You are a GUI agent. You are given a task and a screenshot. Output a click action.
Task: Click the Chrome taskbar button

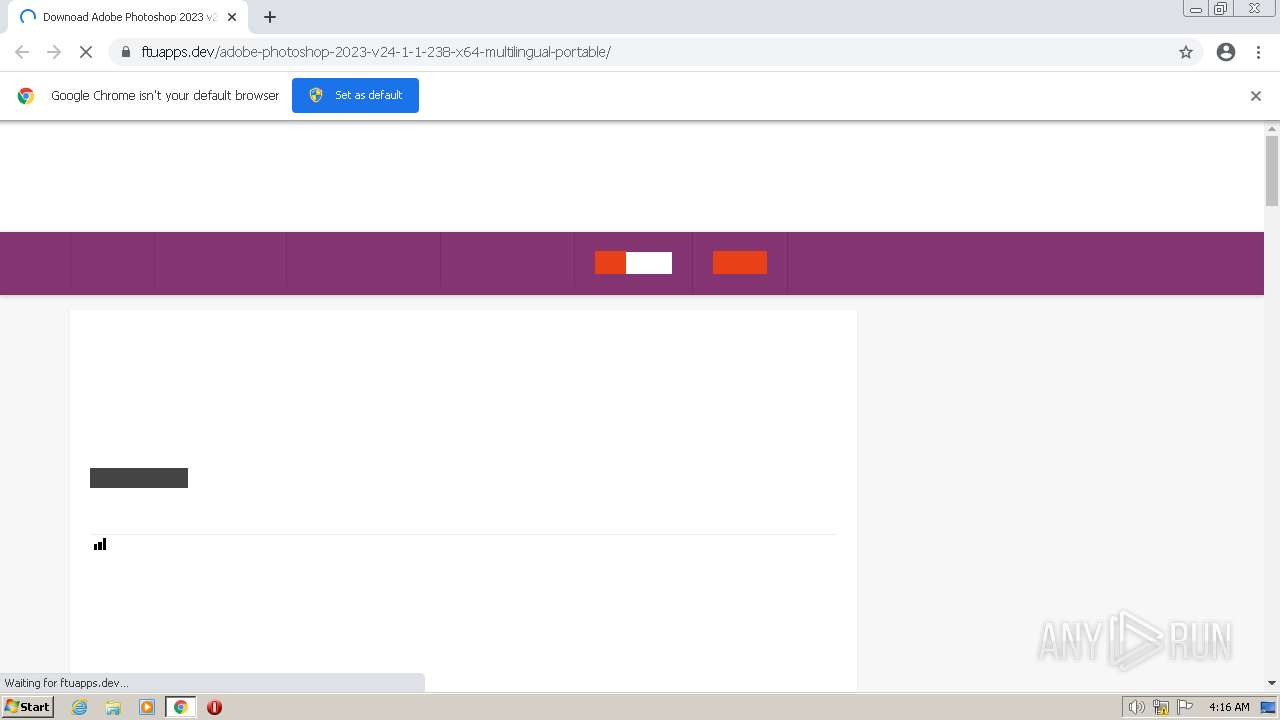pos(180,707)
